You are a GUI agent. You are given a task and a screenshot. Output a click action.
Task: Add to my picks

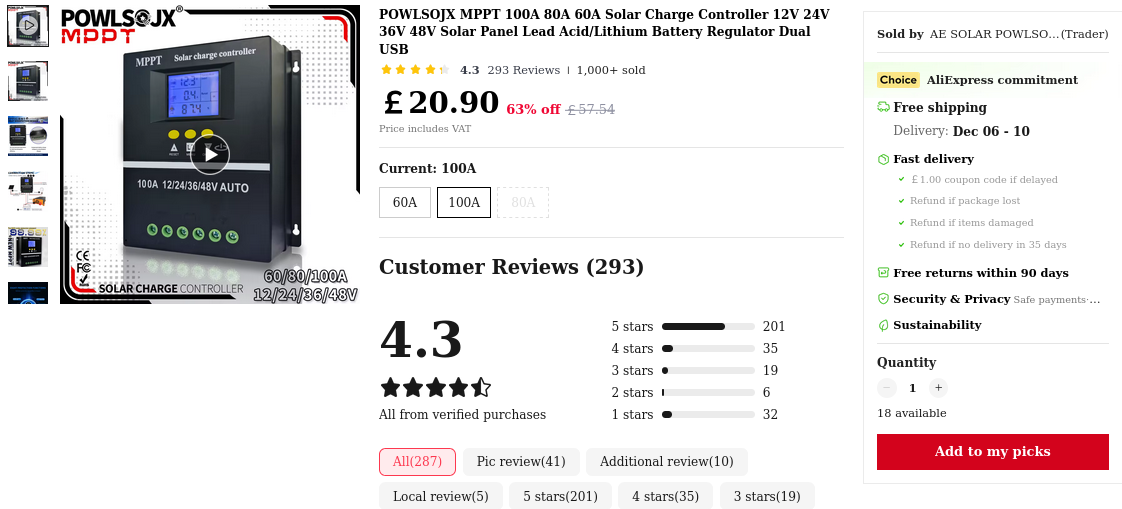tap(992, 452)
